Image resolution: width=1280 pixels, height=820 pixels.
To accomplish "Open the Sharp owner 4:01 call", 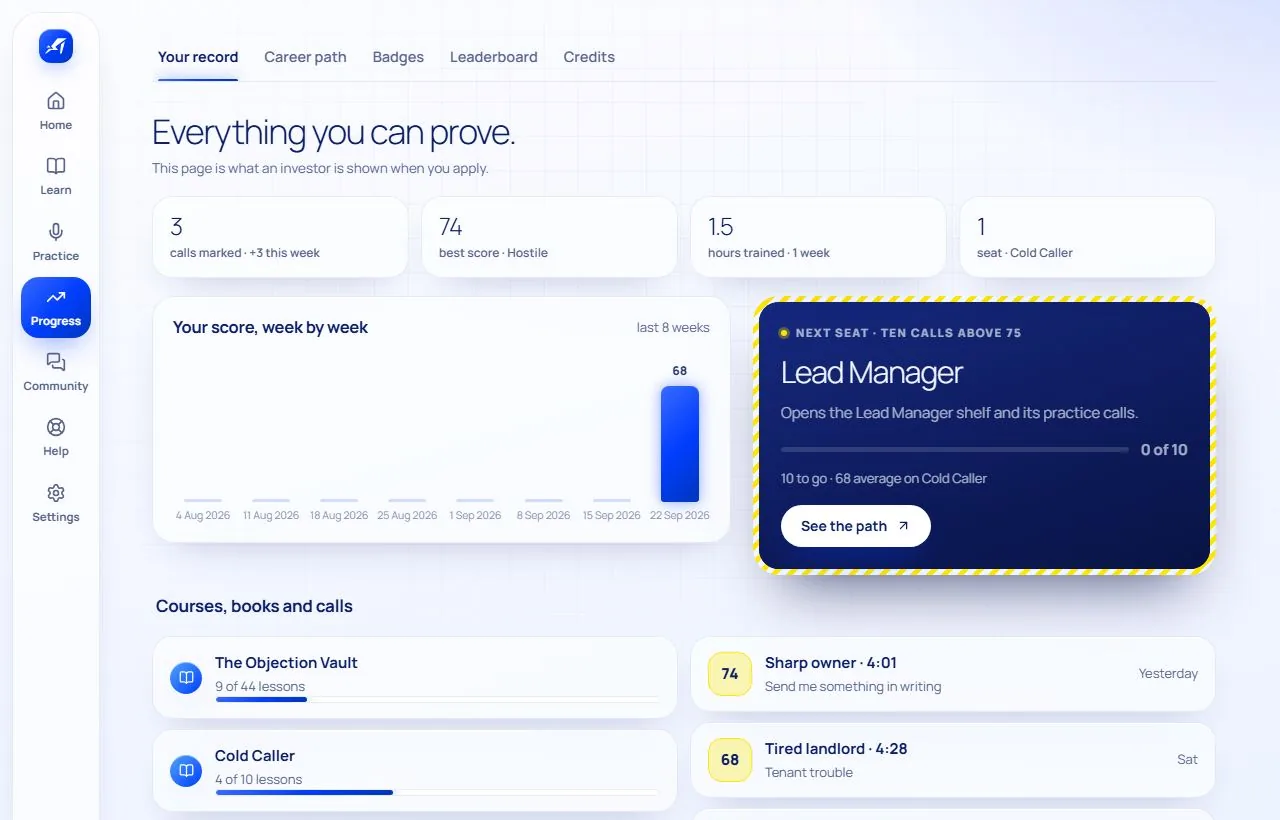I will coord(953,674).
